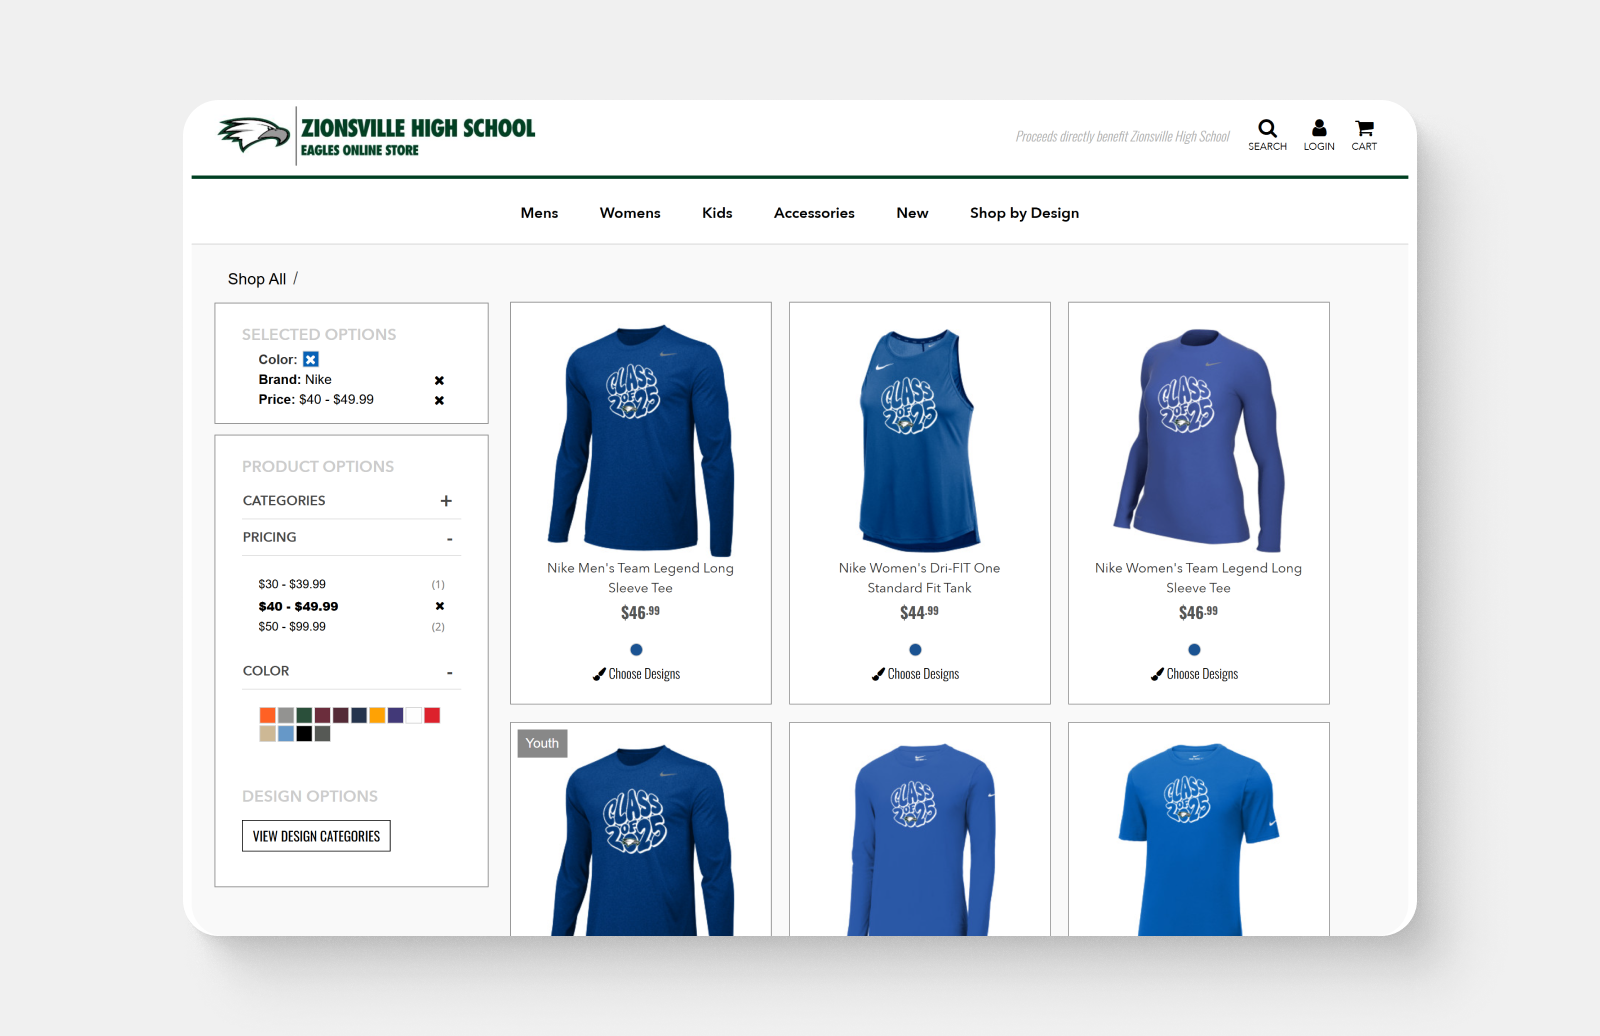The height and width of the screenshot is (1036, 1600).
Task: Remove the blue Color filter box
Action: click(311, 359)
